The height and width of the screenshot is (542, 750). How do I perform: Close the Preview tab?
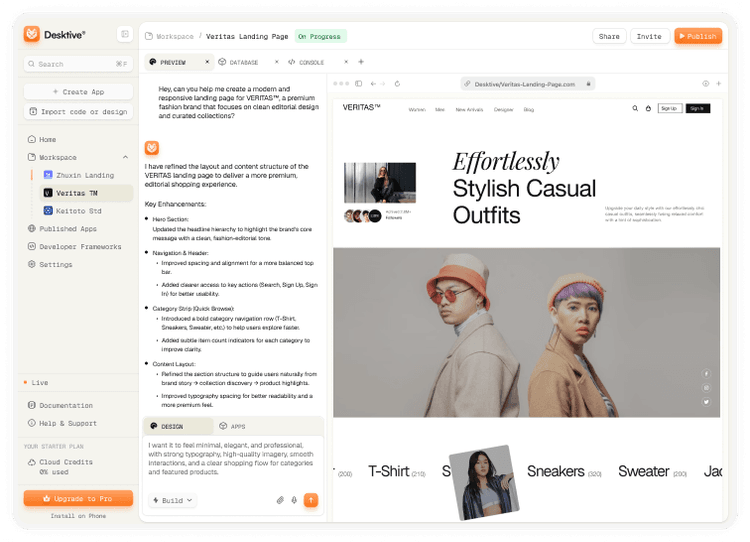207,62
